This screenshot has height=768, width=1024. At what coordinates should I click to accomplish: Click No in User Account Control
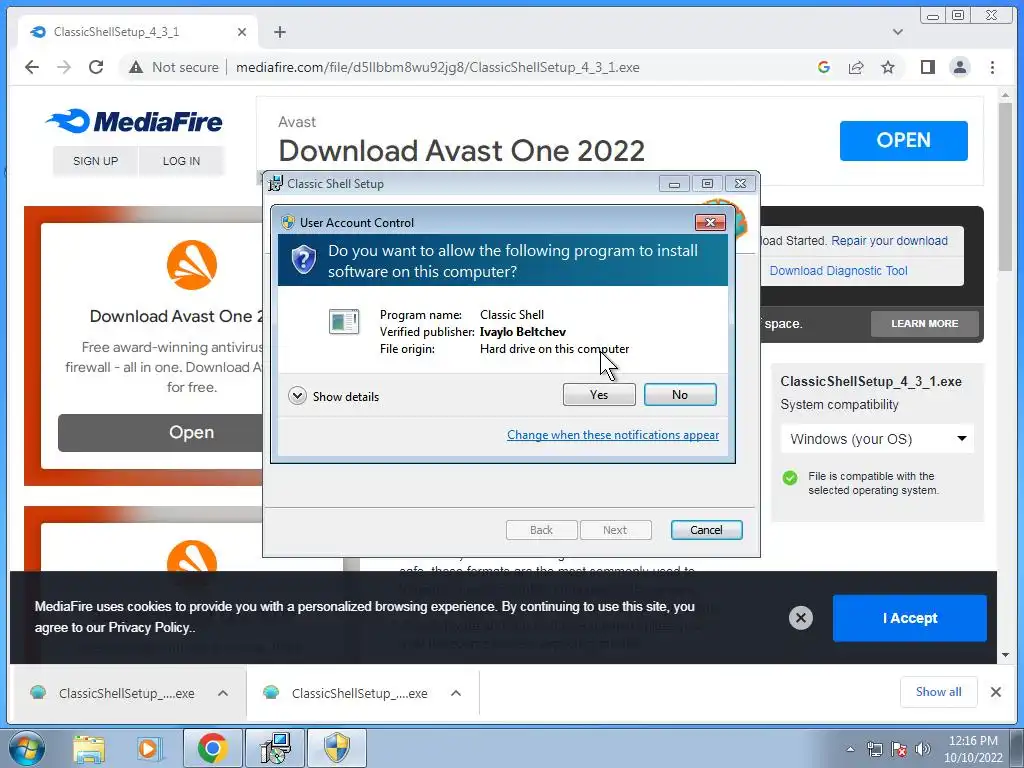pos(680,394)
